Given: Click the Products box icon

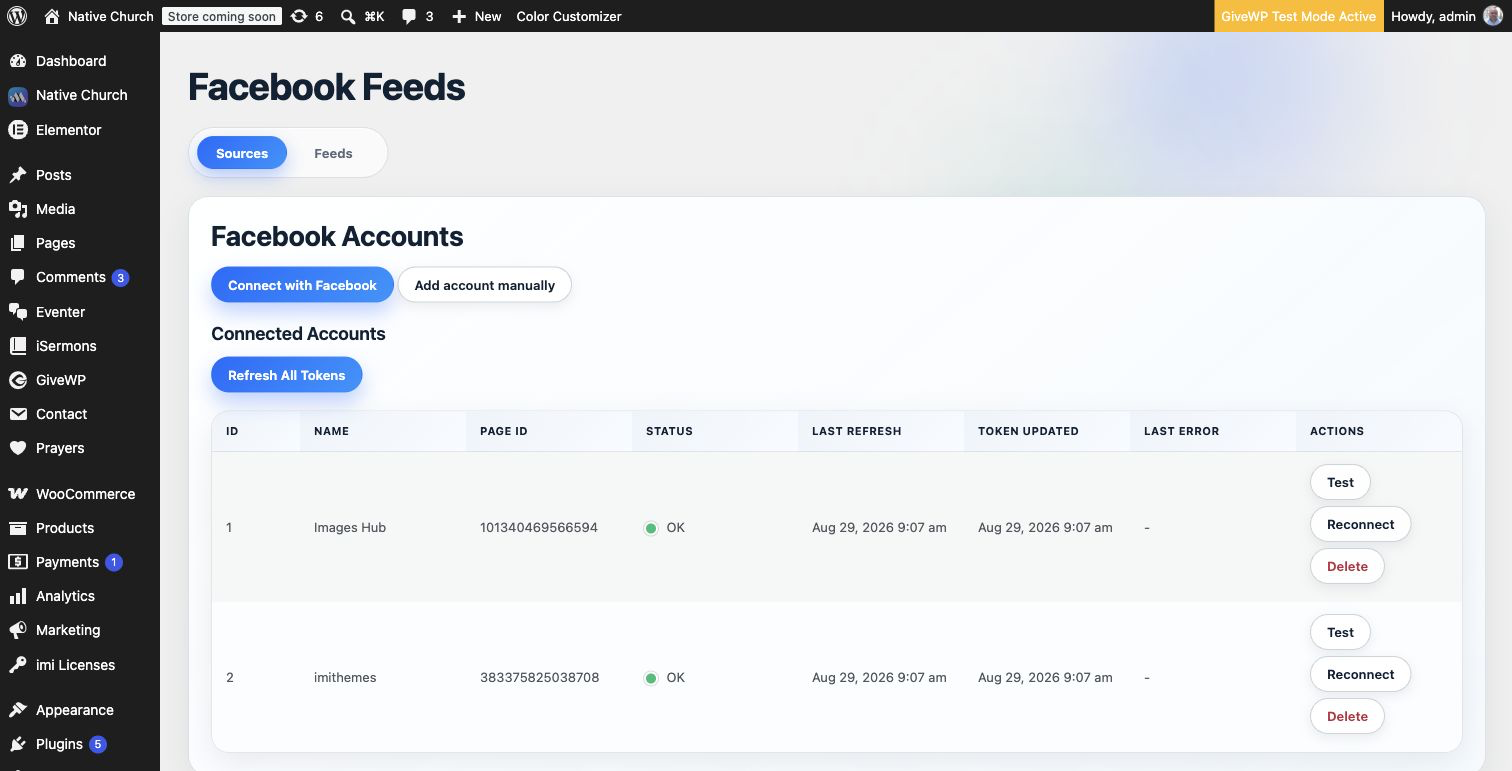Looking at the screenshot, I should tap(18, 528).
